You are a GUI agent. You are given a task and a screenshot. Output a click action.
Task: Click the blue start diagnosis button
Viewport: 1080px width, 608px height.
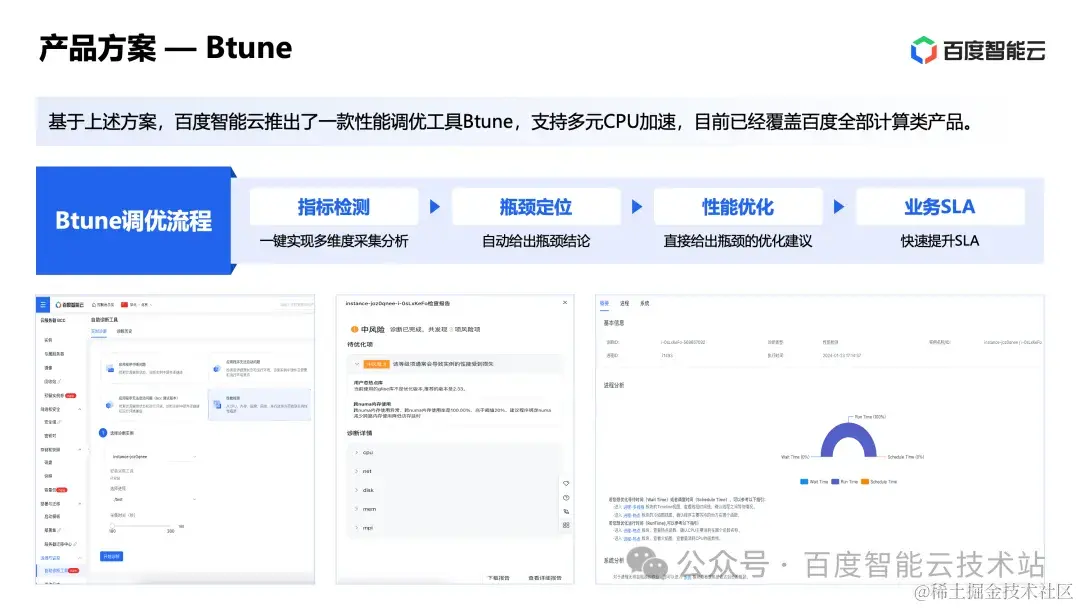tap(111, 556)
